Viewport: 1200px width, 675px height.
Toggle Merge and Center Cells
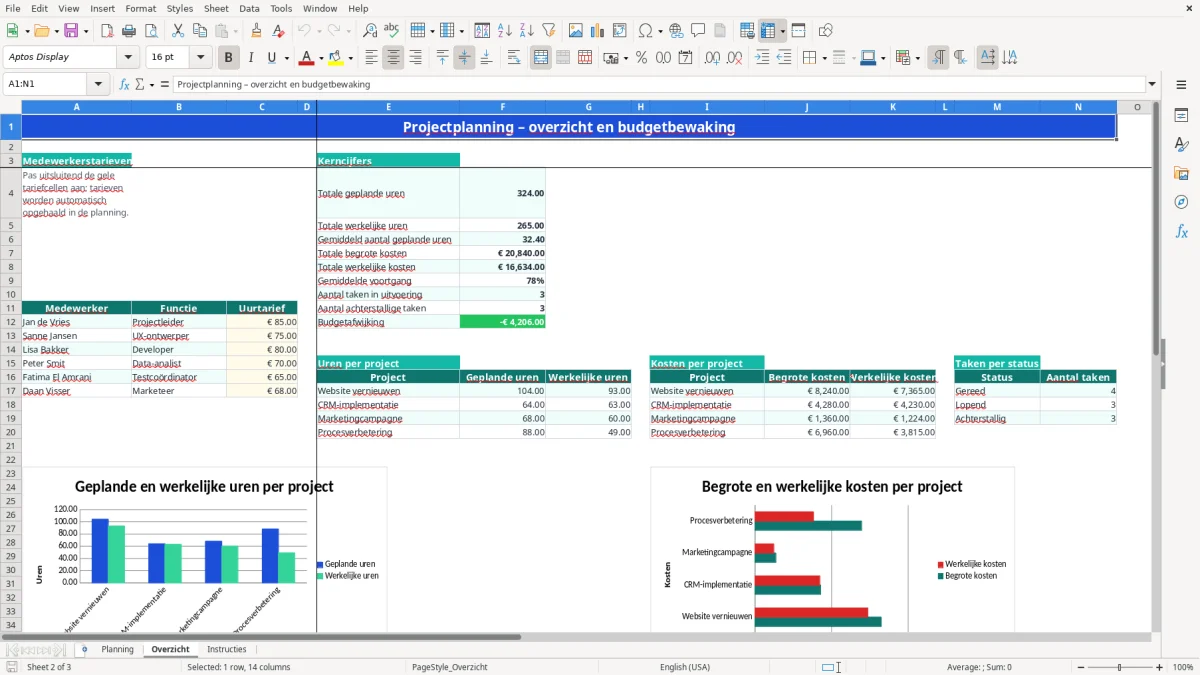541,58
